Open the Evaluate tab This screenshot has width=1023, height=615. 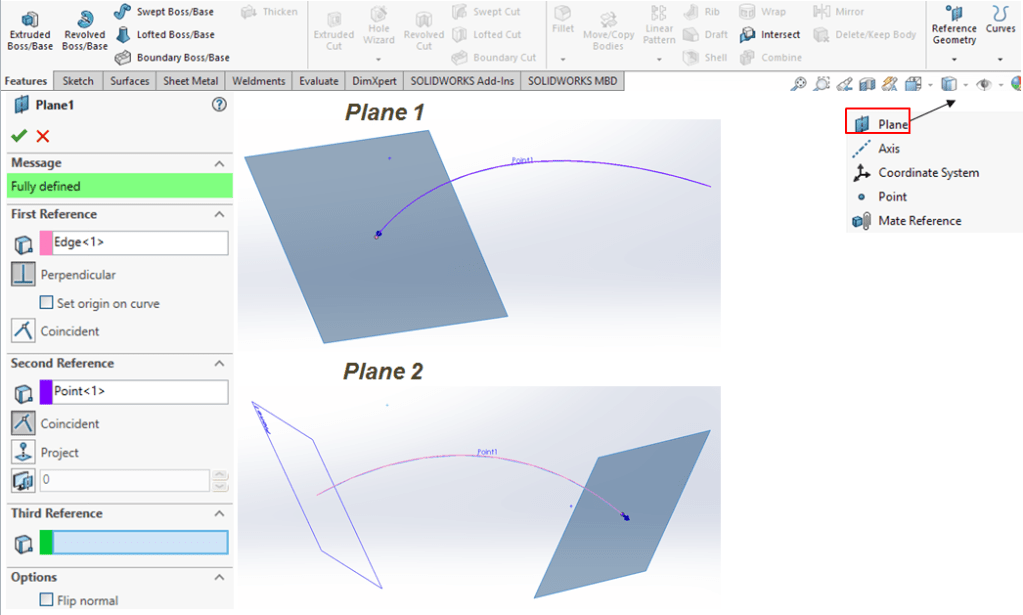pyautogui.click(x=318, y=81)
